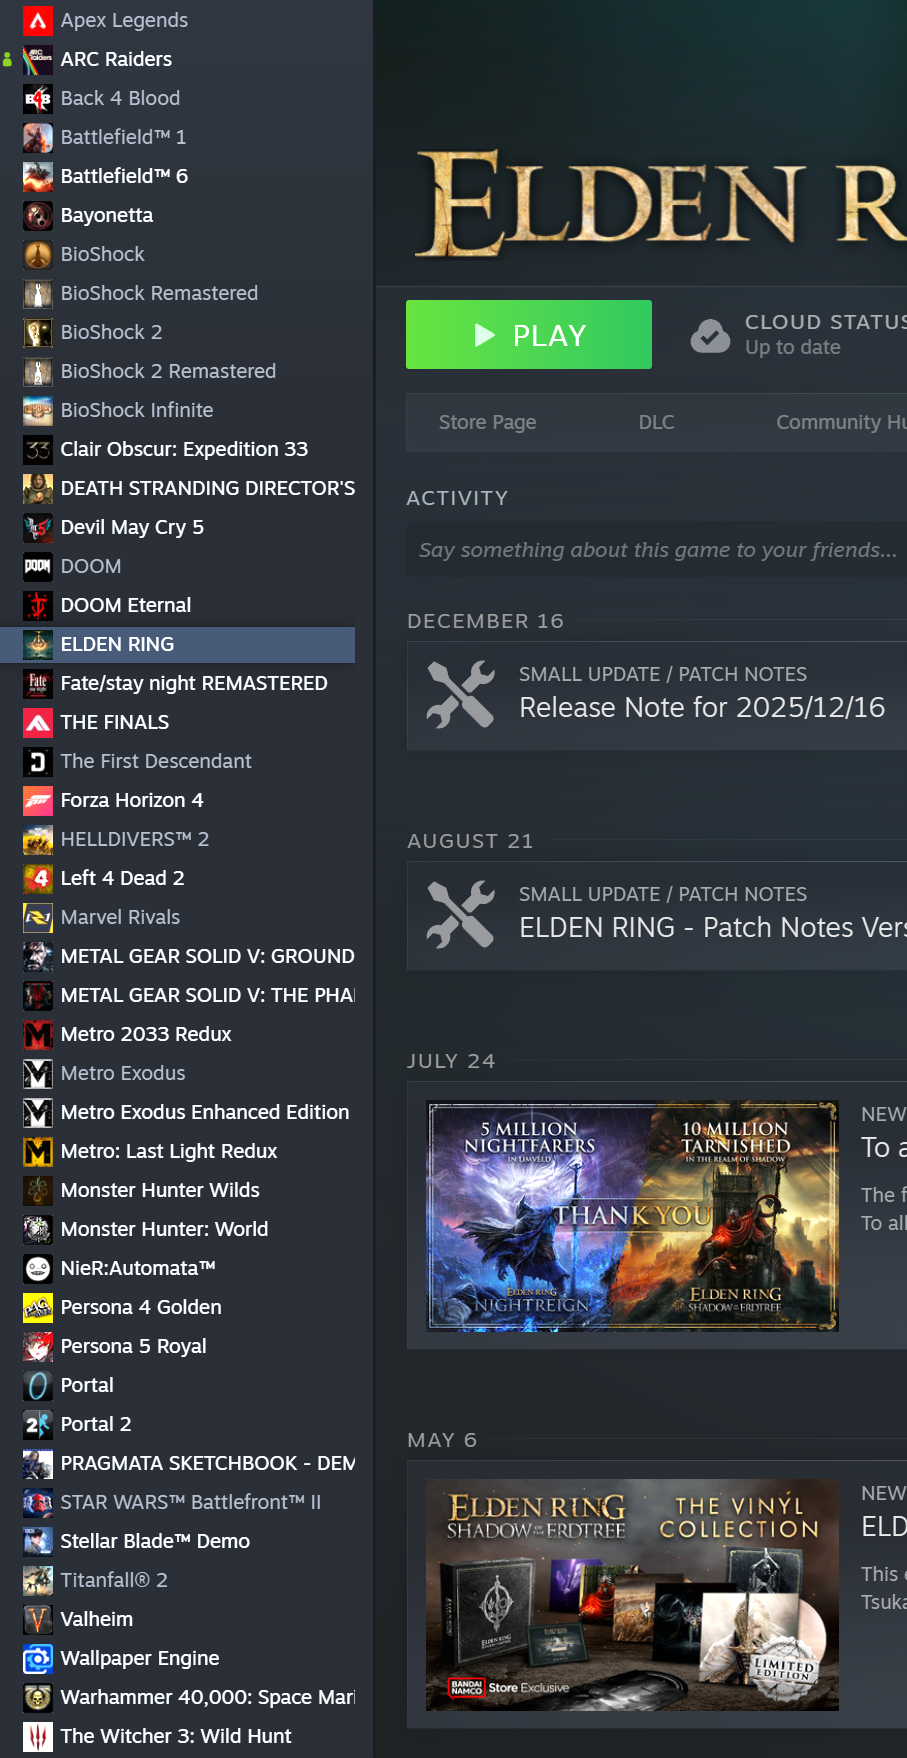Screen dimensions: 907x1758
Task: Click the Clair Obscur: Expedition 33 icon
Action: click(38, 449)
